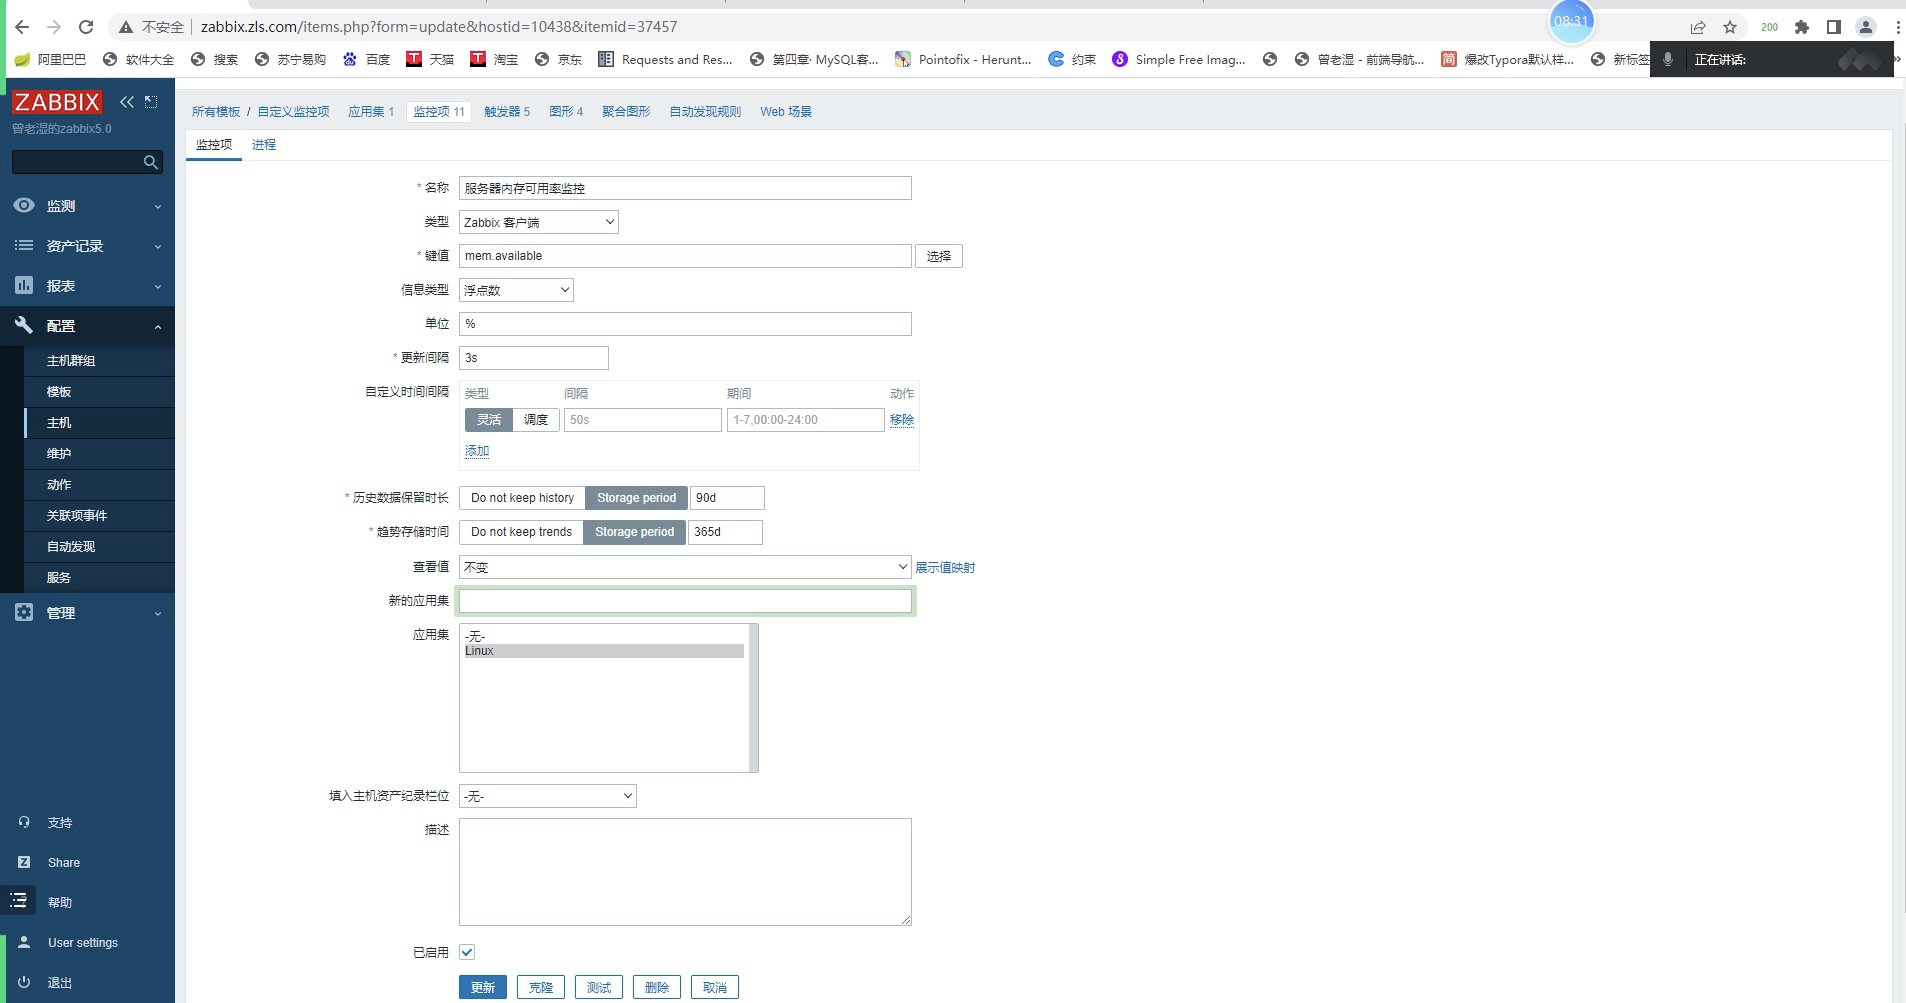1906x1003 pixels.
Task: Open the browser profile avatar
Action: click(x=1866, y=27)
